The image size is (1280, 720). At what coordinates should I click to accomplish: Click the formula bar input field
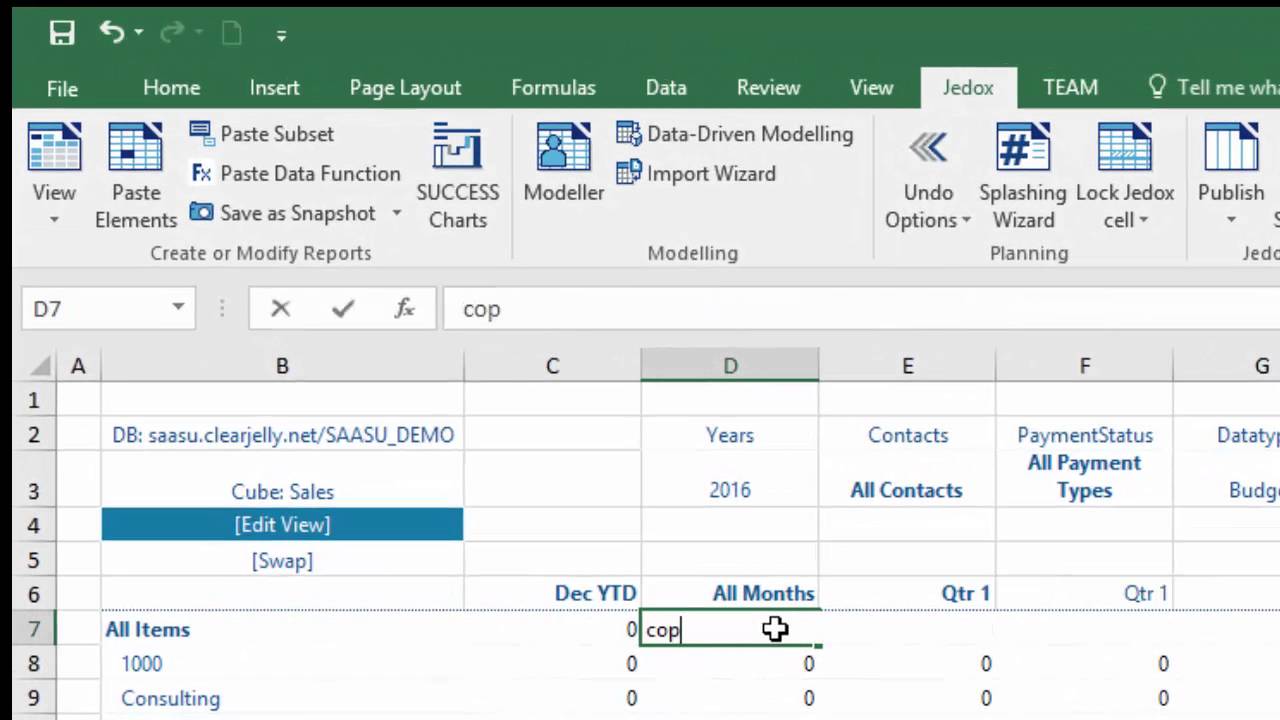(850, 309)
